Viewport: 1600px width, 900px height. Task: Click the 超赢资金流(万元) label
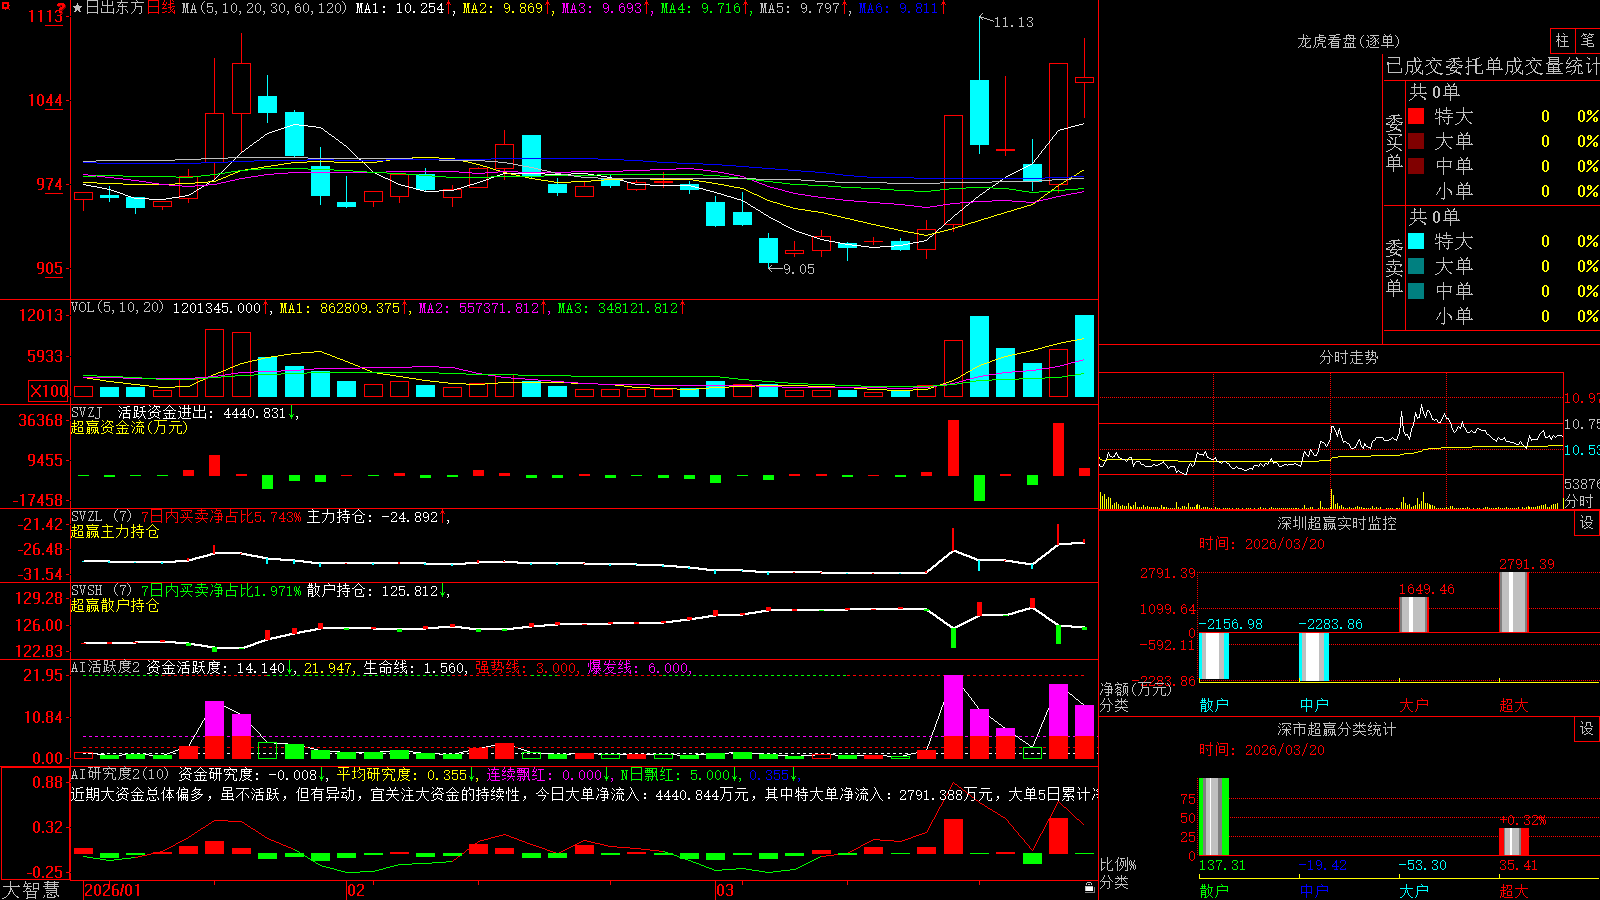(129, 427)
